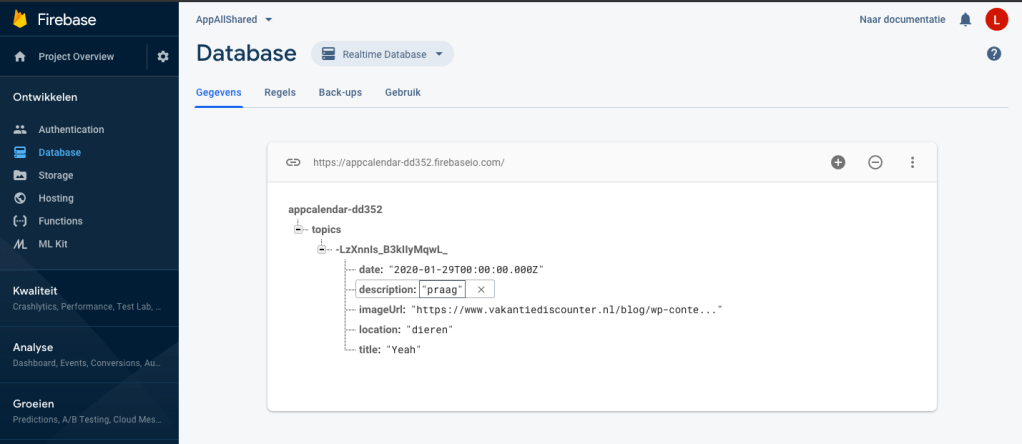1022x444 pixels.
Task: Click the description value input field
Action: coord(442,289)
